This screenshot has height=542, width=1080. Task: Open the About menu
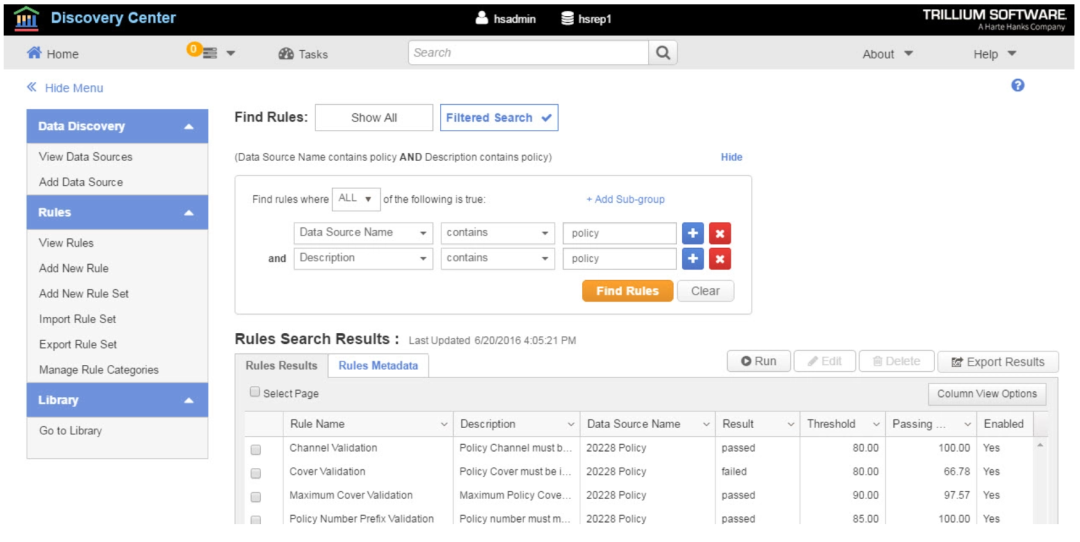tap(887, 54)
